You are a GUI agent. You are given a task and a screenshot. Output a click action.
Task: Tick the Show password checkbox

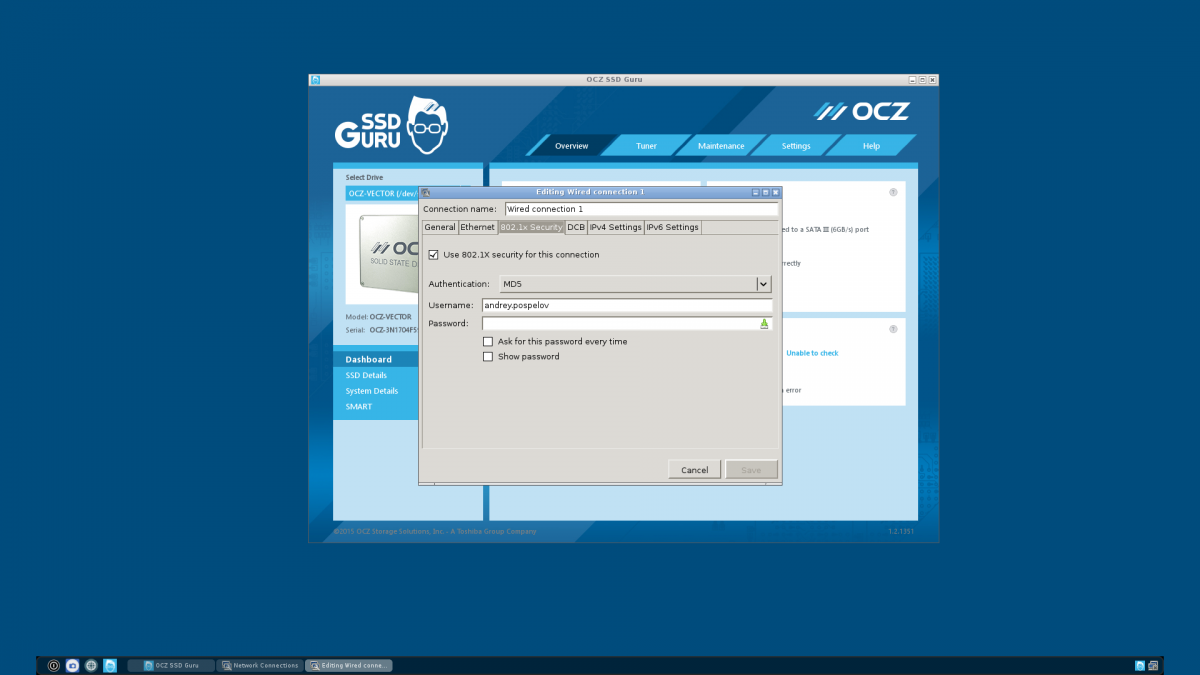coord(488,357)
